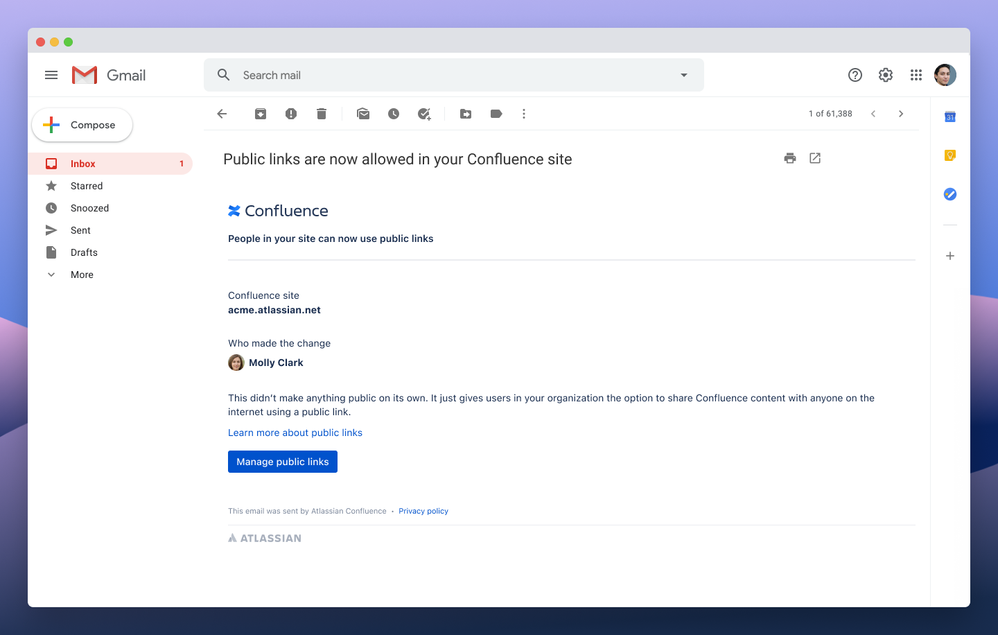Delete this email with trash icon

[321, 114]
